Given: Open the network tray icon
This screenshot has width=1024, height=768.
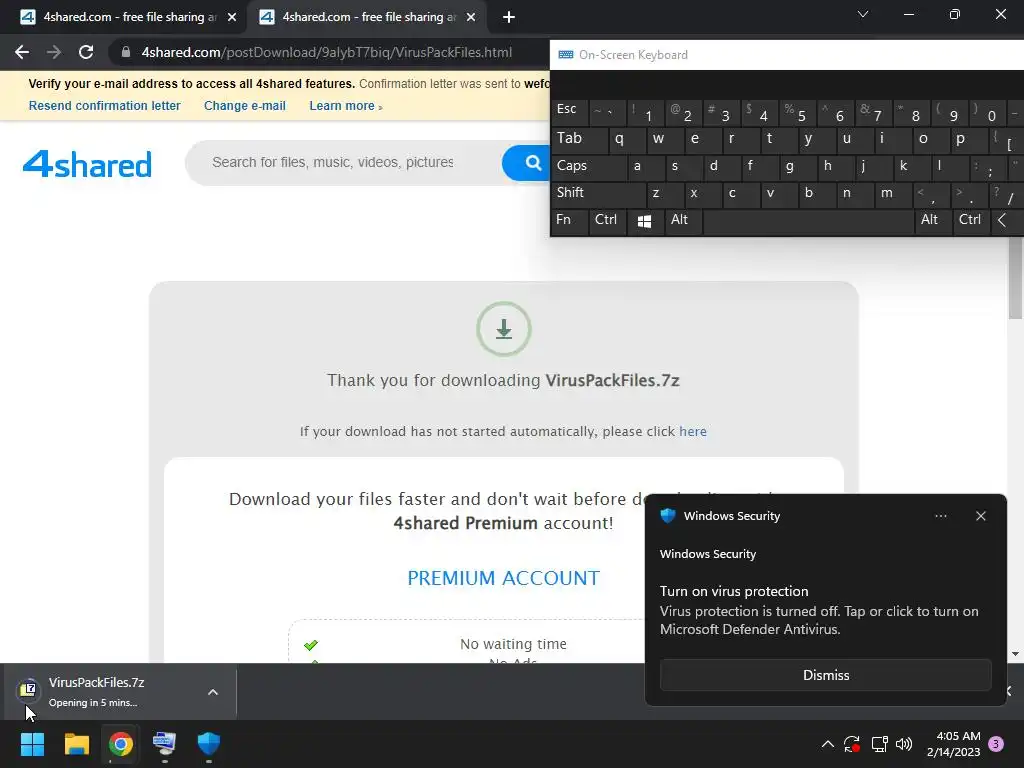Looking at the screenshot, I should [879, 744].
